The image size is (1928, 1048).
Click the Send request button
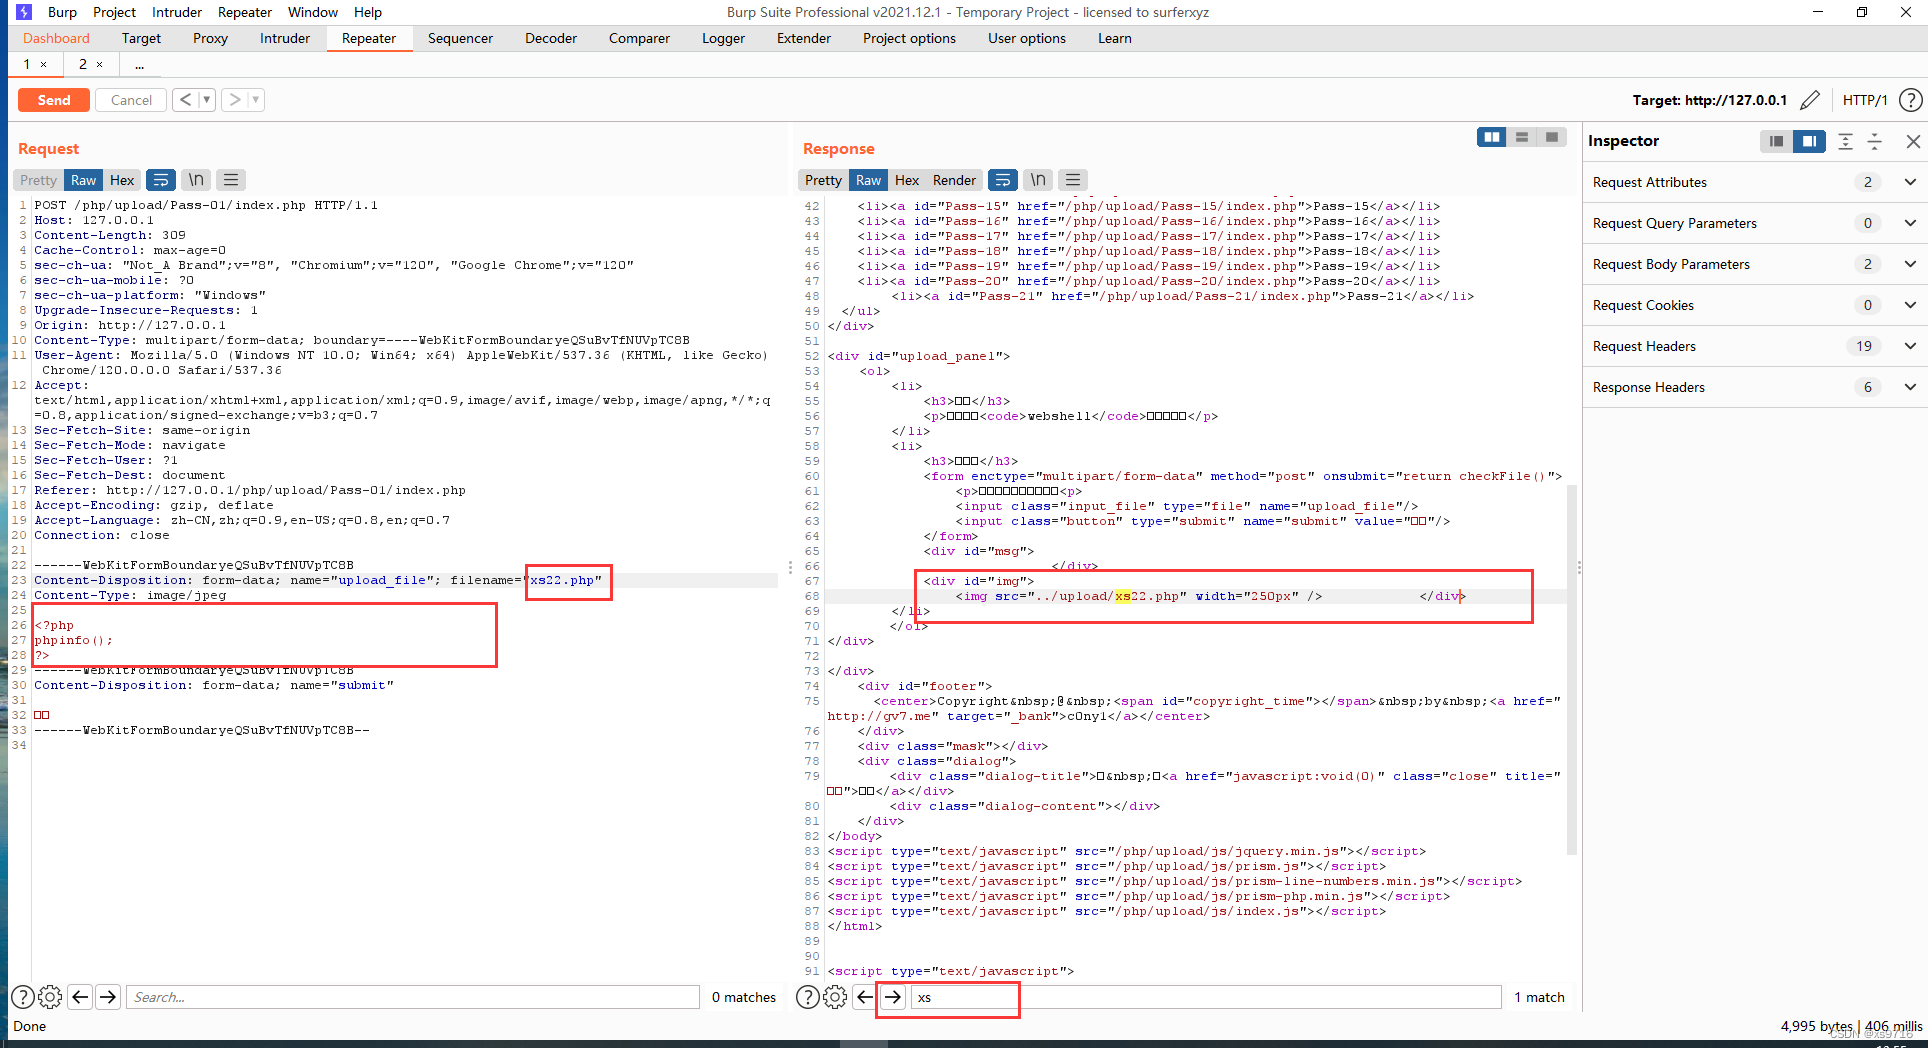point(54,100)
